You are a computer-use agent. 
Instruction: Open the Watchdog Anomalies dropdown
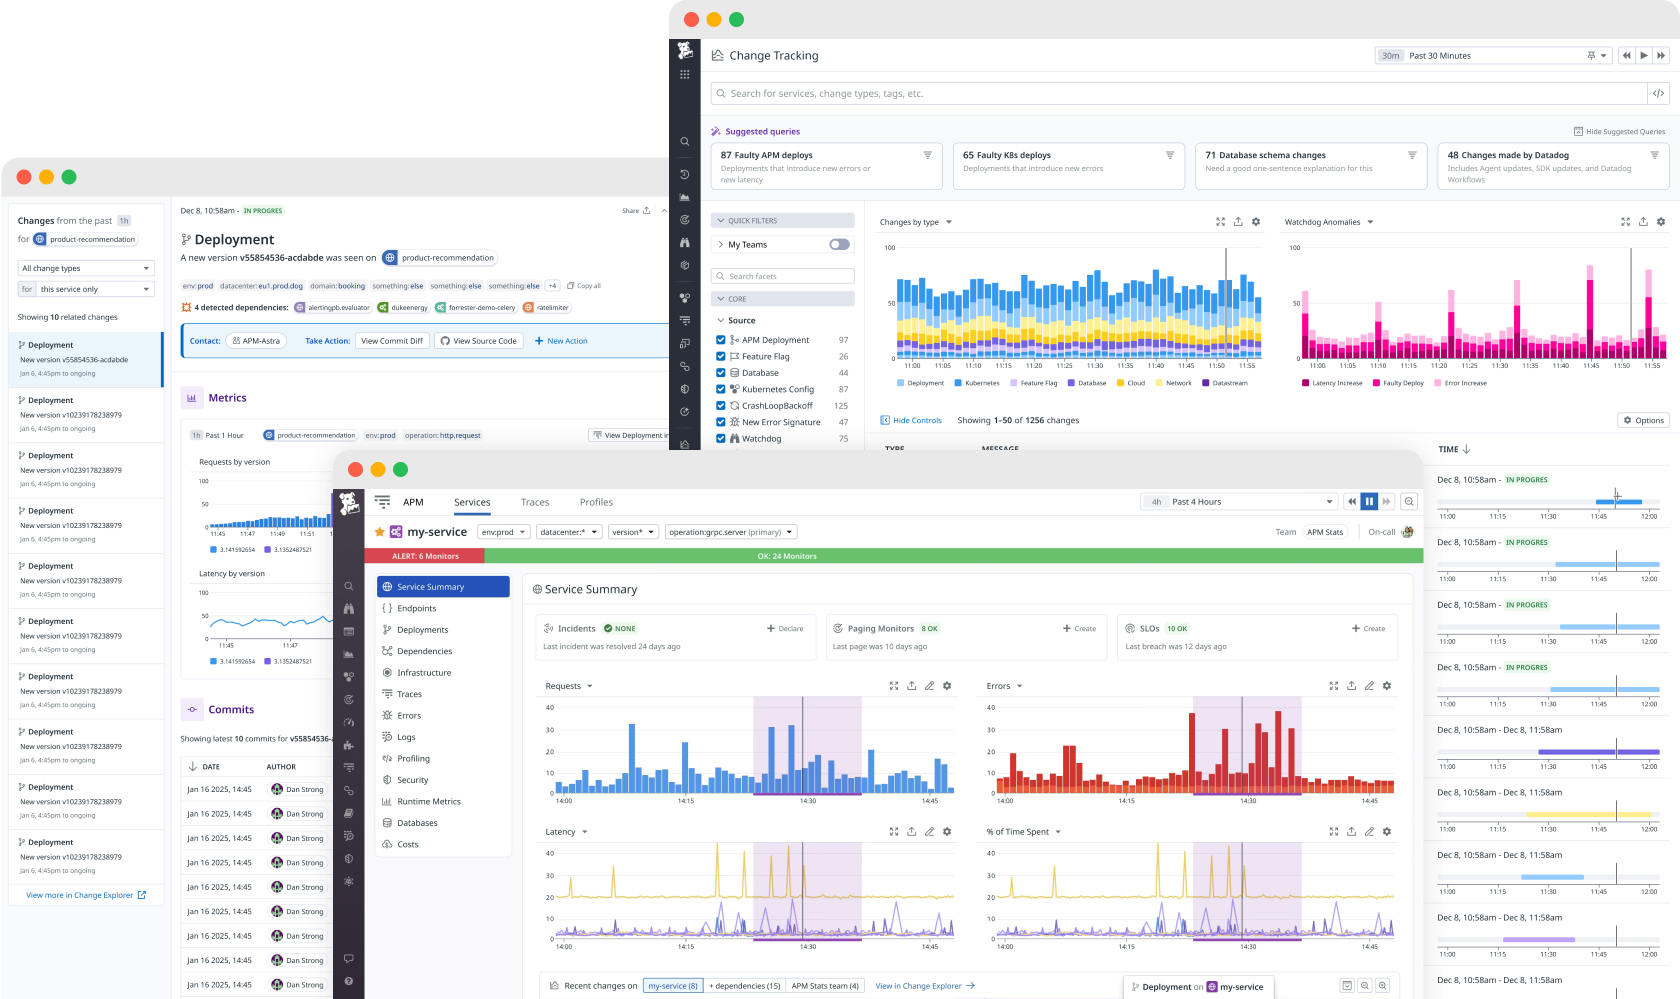[x=1329, y=222]
